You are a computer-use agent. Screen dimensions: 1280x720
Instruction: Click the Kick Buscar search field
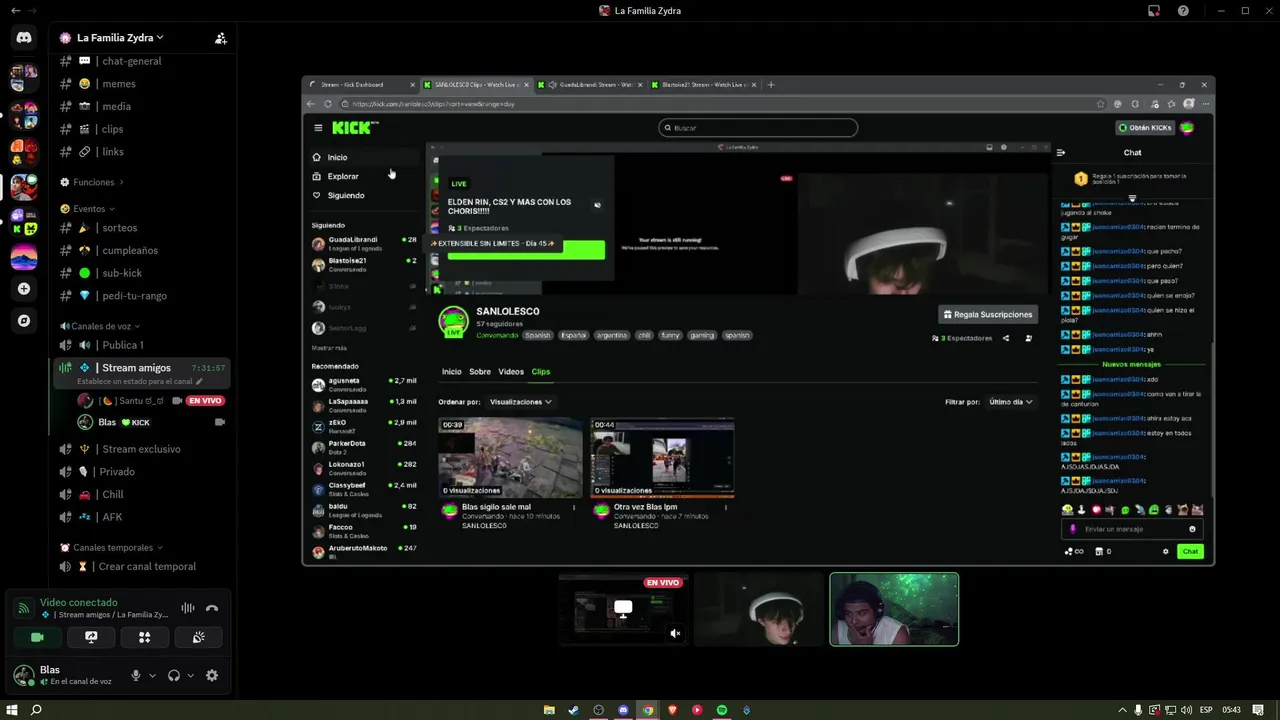pos(758,128)
